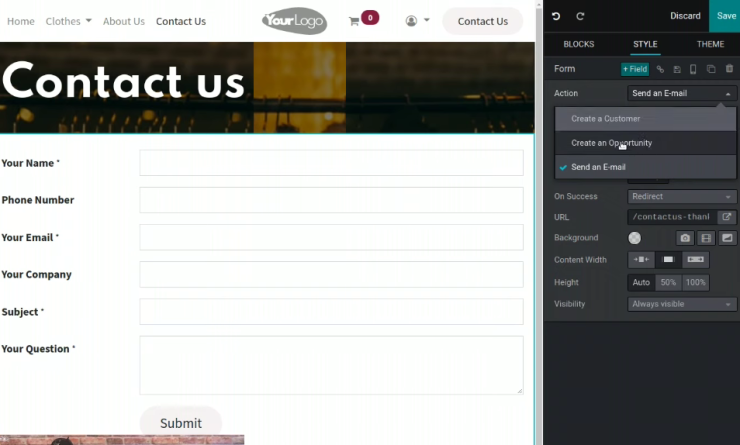Click the Discard button

(x=685, y=16)
